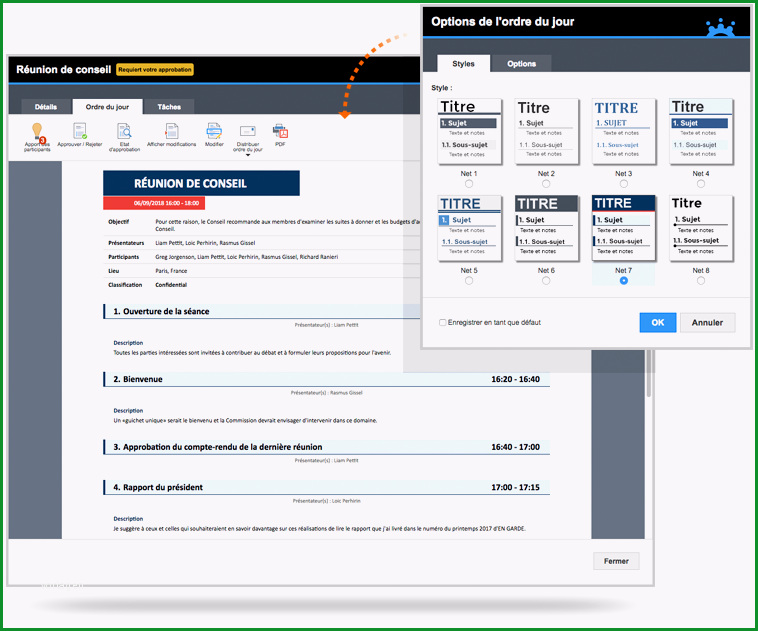Enable Enregistrer en tant que défaut checkbox
Image resolution: width=758 pixels, height=631 pixels.
point(442,323)
